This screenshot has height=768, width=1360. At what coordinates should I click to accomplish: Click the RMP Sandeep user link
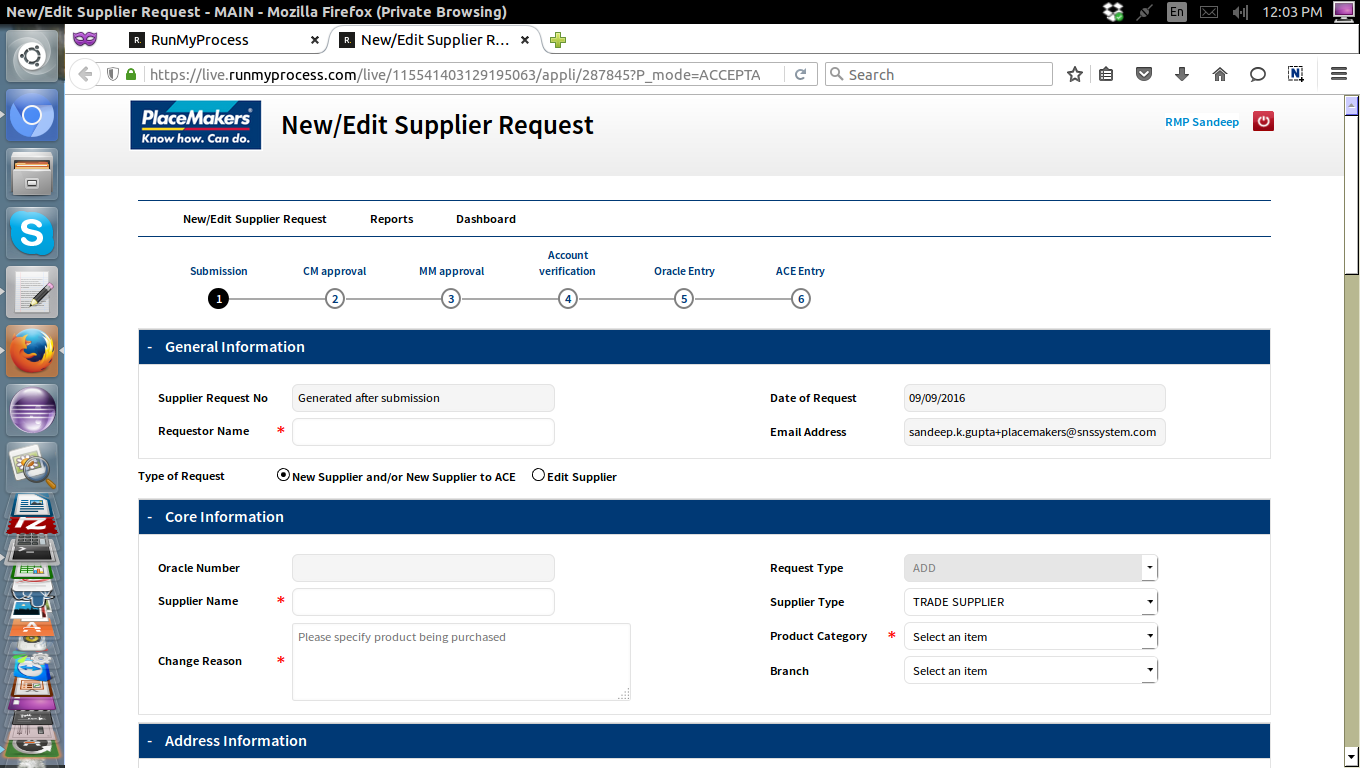pos(1201,122)
